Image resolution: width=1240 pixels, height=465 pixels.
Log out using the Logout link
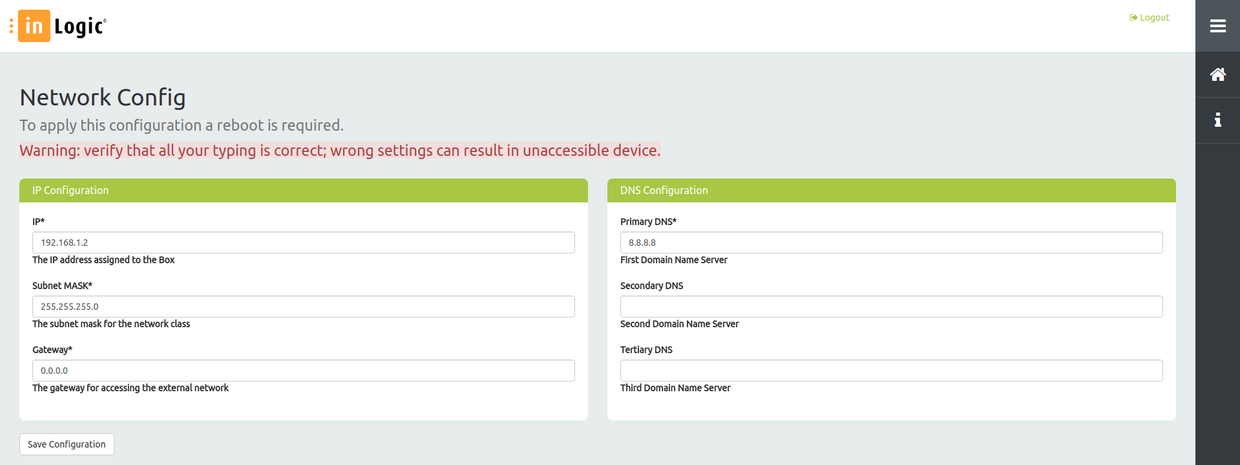pos(1149,18)
